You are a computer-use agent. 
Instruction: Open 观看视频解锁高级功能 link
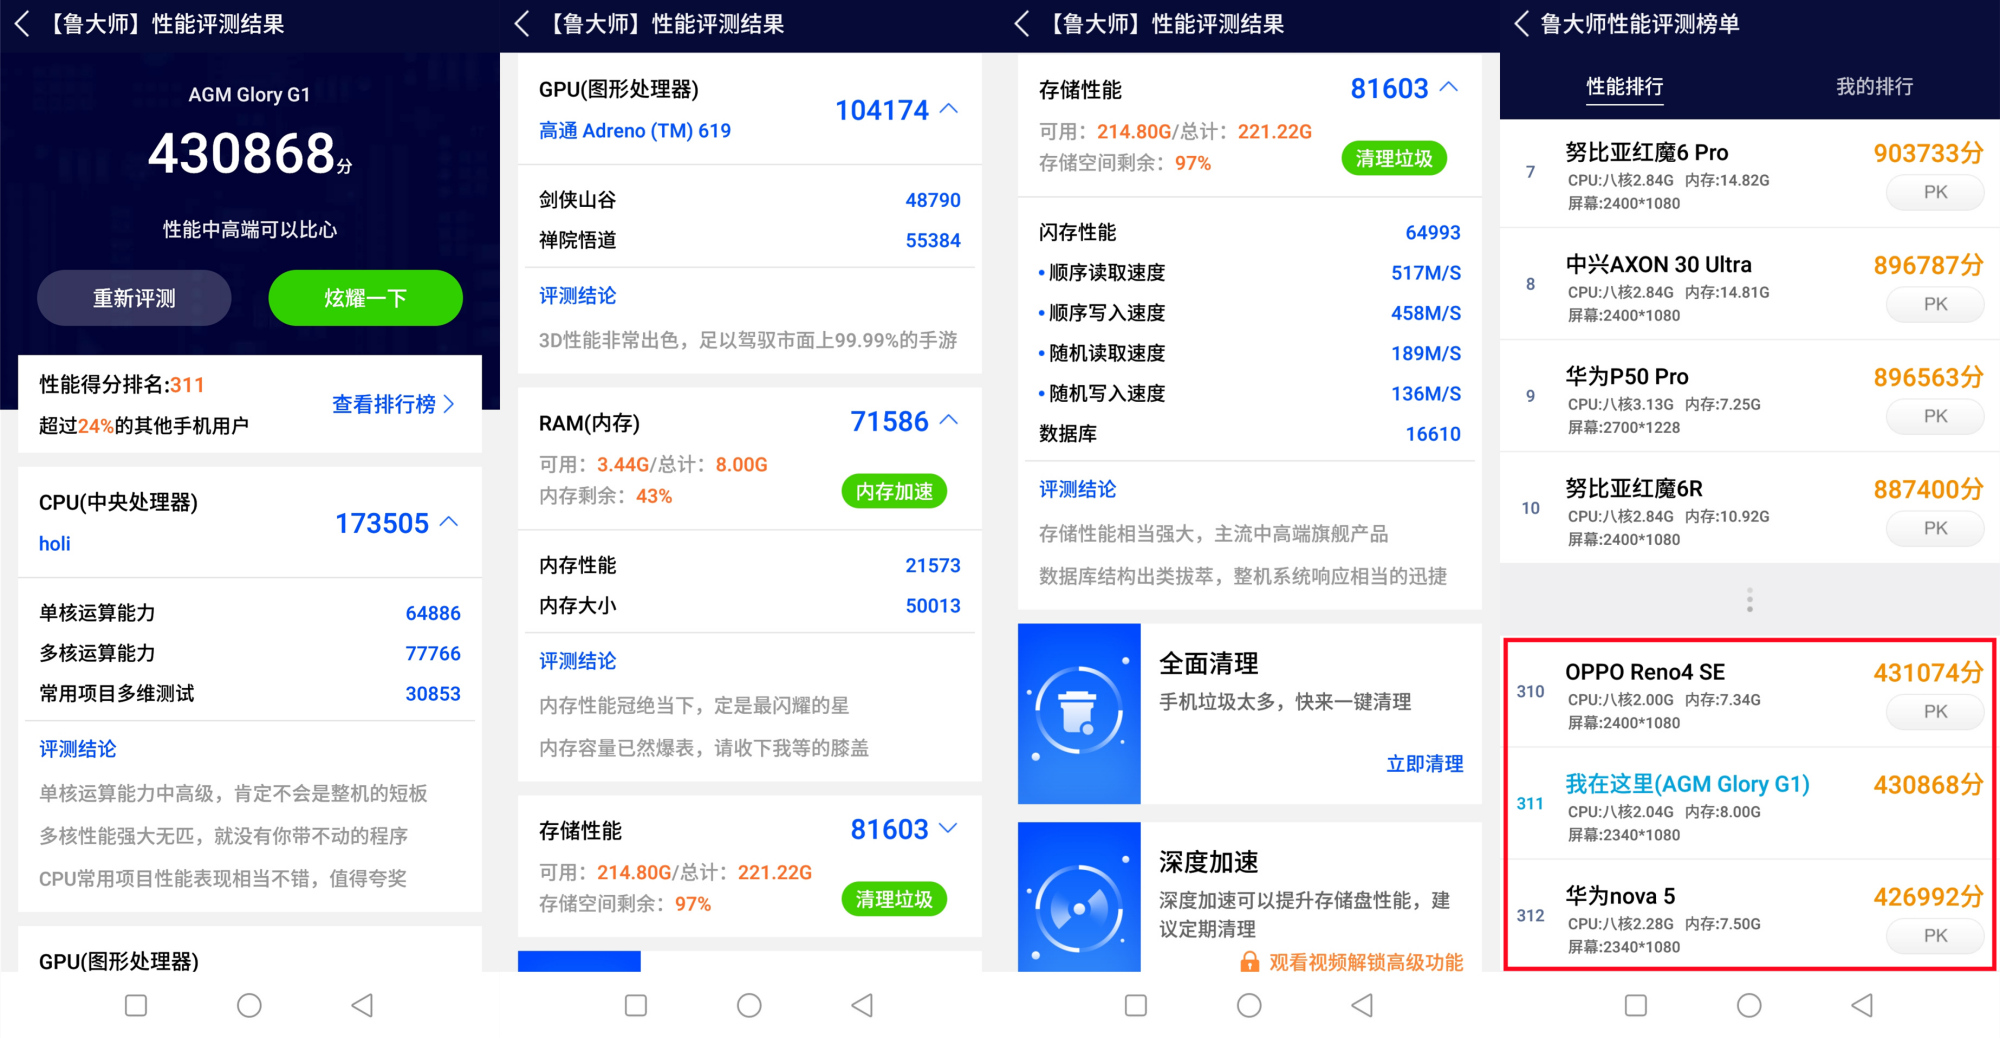(x=1366, y=962)
